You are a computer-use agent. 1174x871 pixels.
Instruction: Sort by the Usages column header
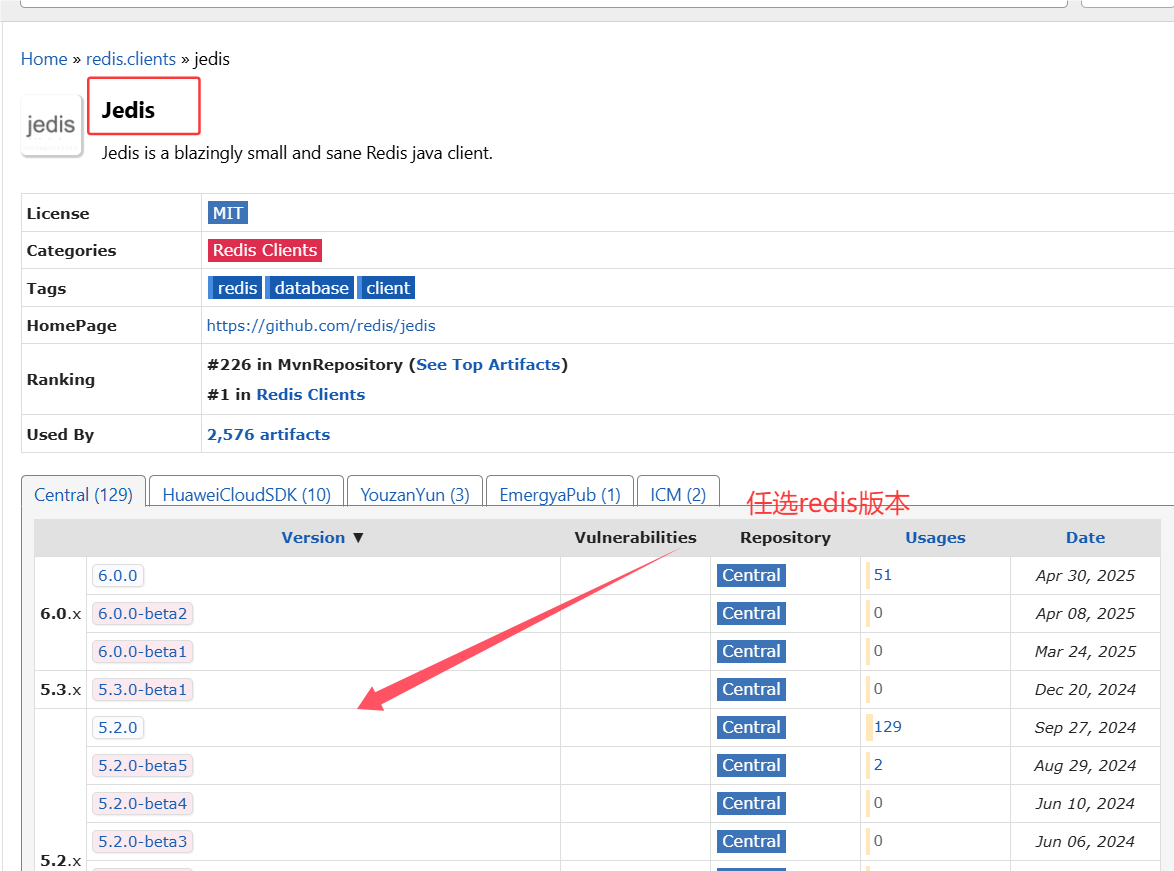pyautogui.click(x=935, y=538)
